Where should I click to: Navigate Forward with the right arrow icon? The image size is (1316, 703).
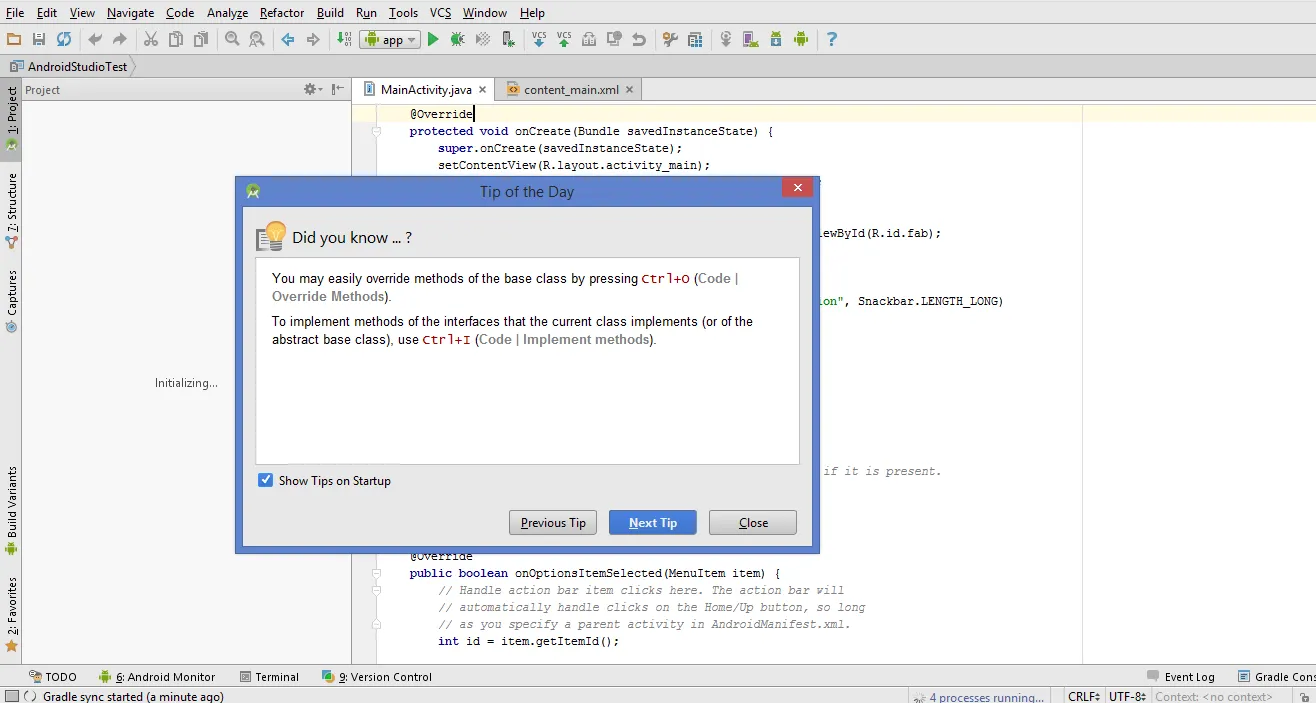[x=313, y=39]
